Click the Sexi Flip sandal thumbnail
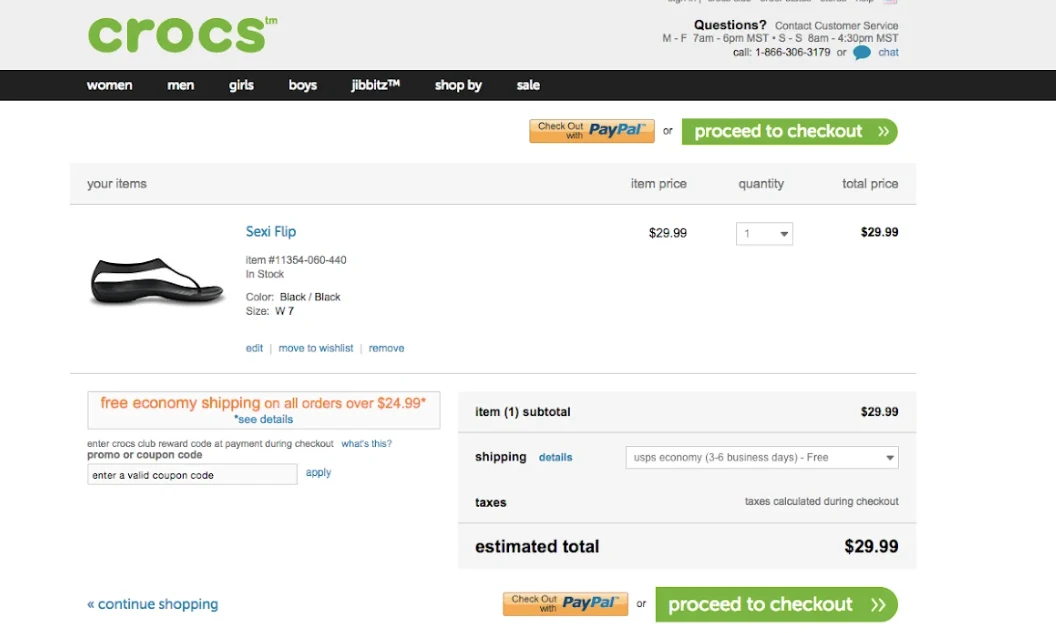Image resolution: width=1056 pixels, height=633 pixels. click(x=157, y=281)
